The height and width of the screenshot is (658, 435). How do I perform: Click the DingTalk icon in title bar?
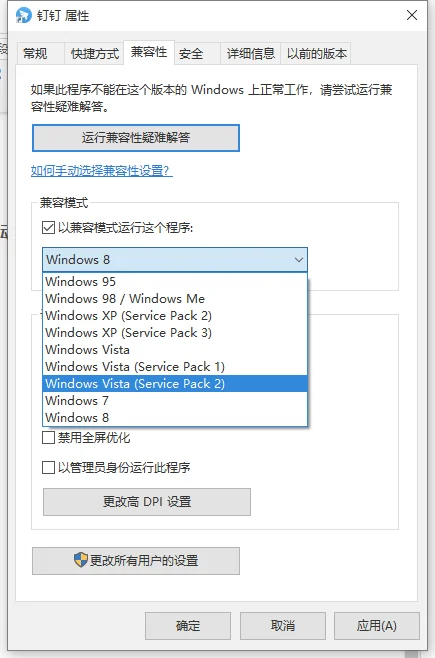(23, 16)
